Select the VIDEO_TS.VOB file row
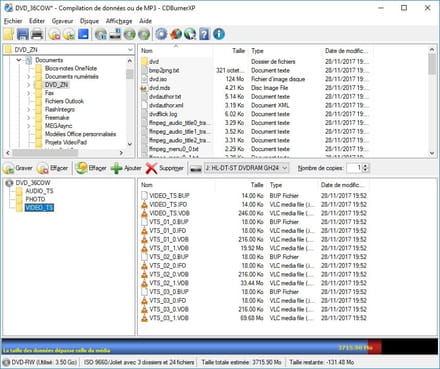This screenshot has width=440, height=369. point(255,213)
